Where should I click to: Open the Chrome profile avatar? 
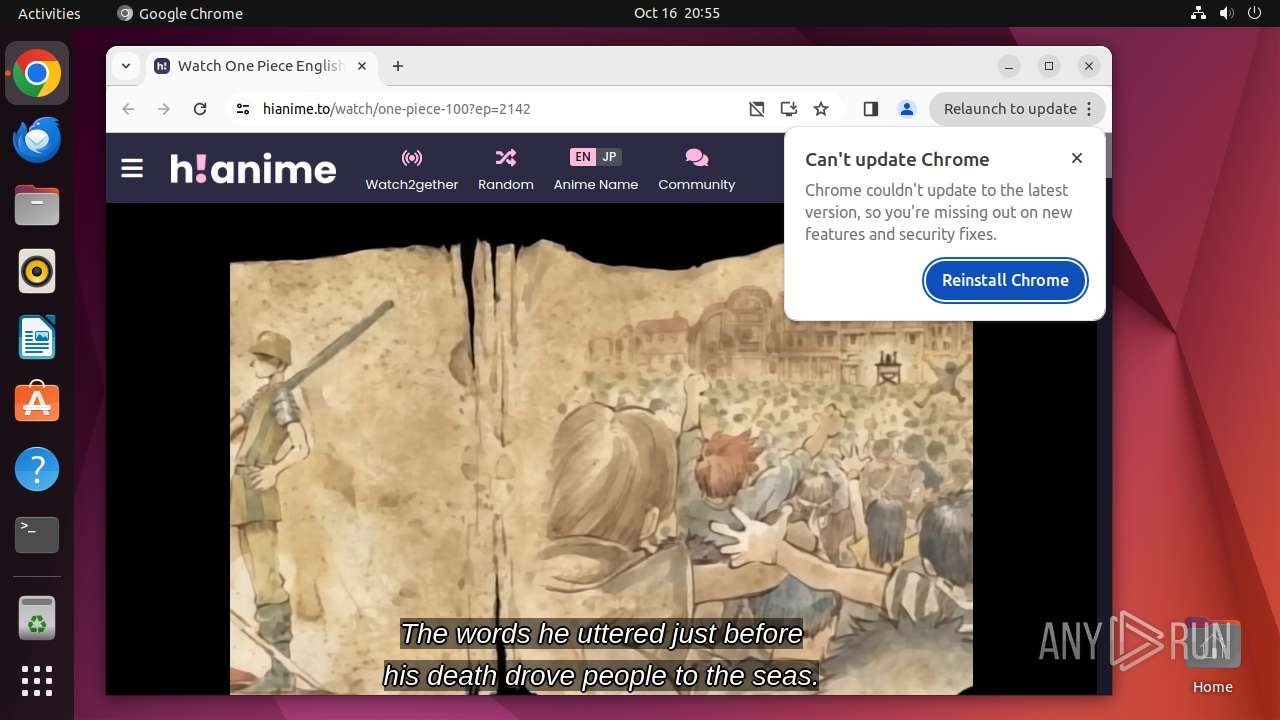coord(907,109)
